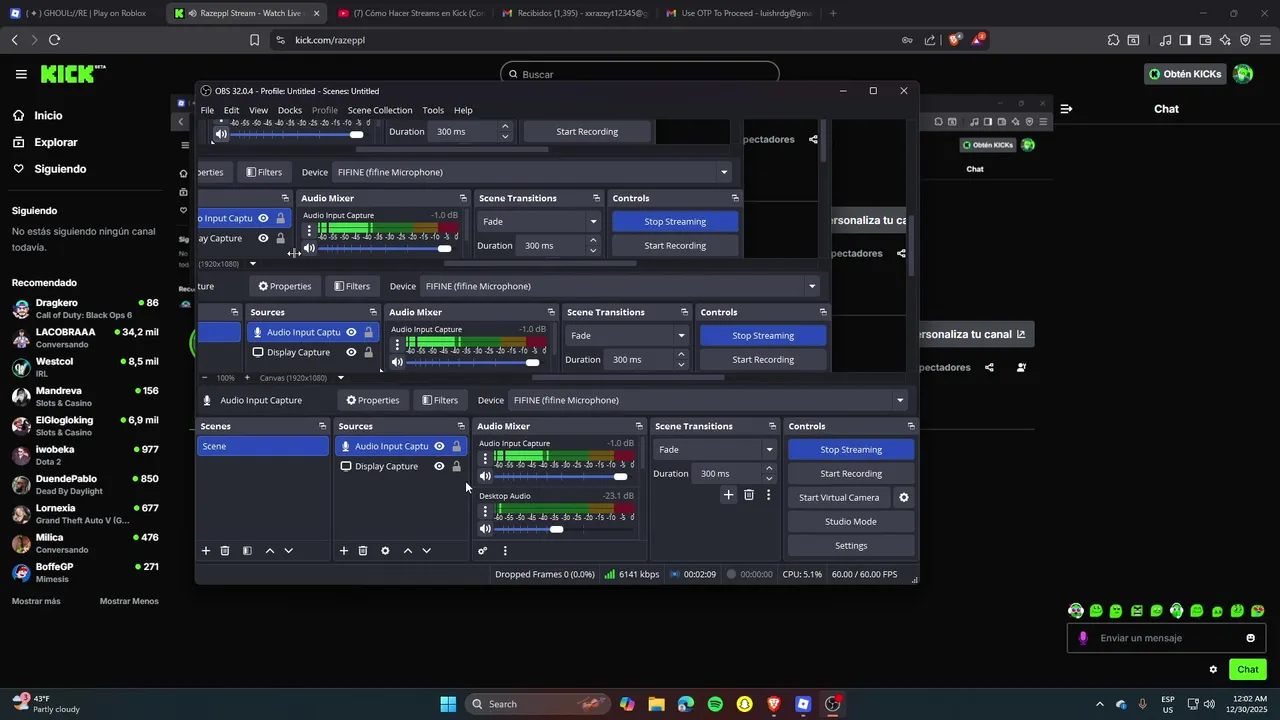
Task: Select Scene in the Scenes list
Action: [263, 446]
